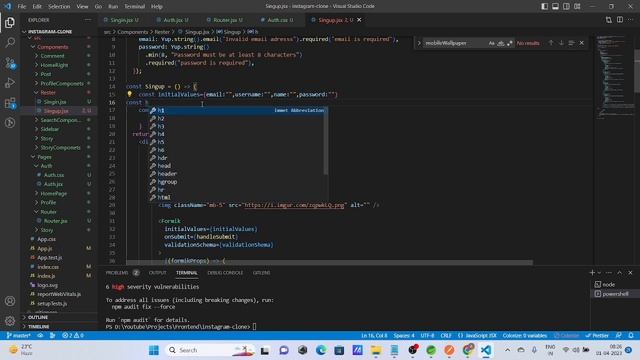
Task: Expand the Post folder
Action: pos(46,74)
